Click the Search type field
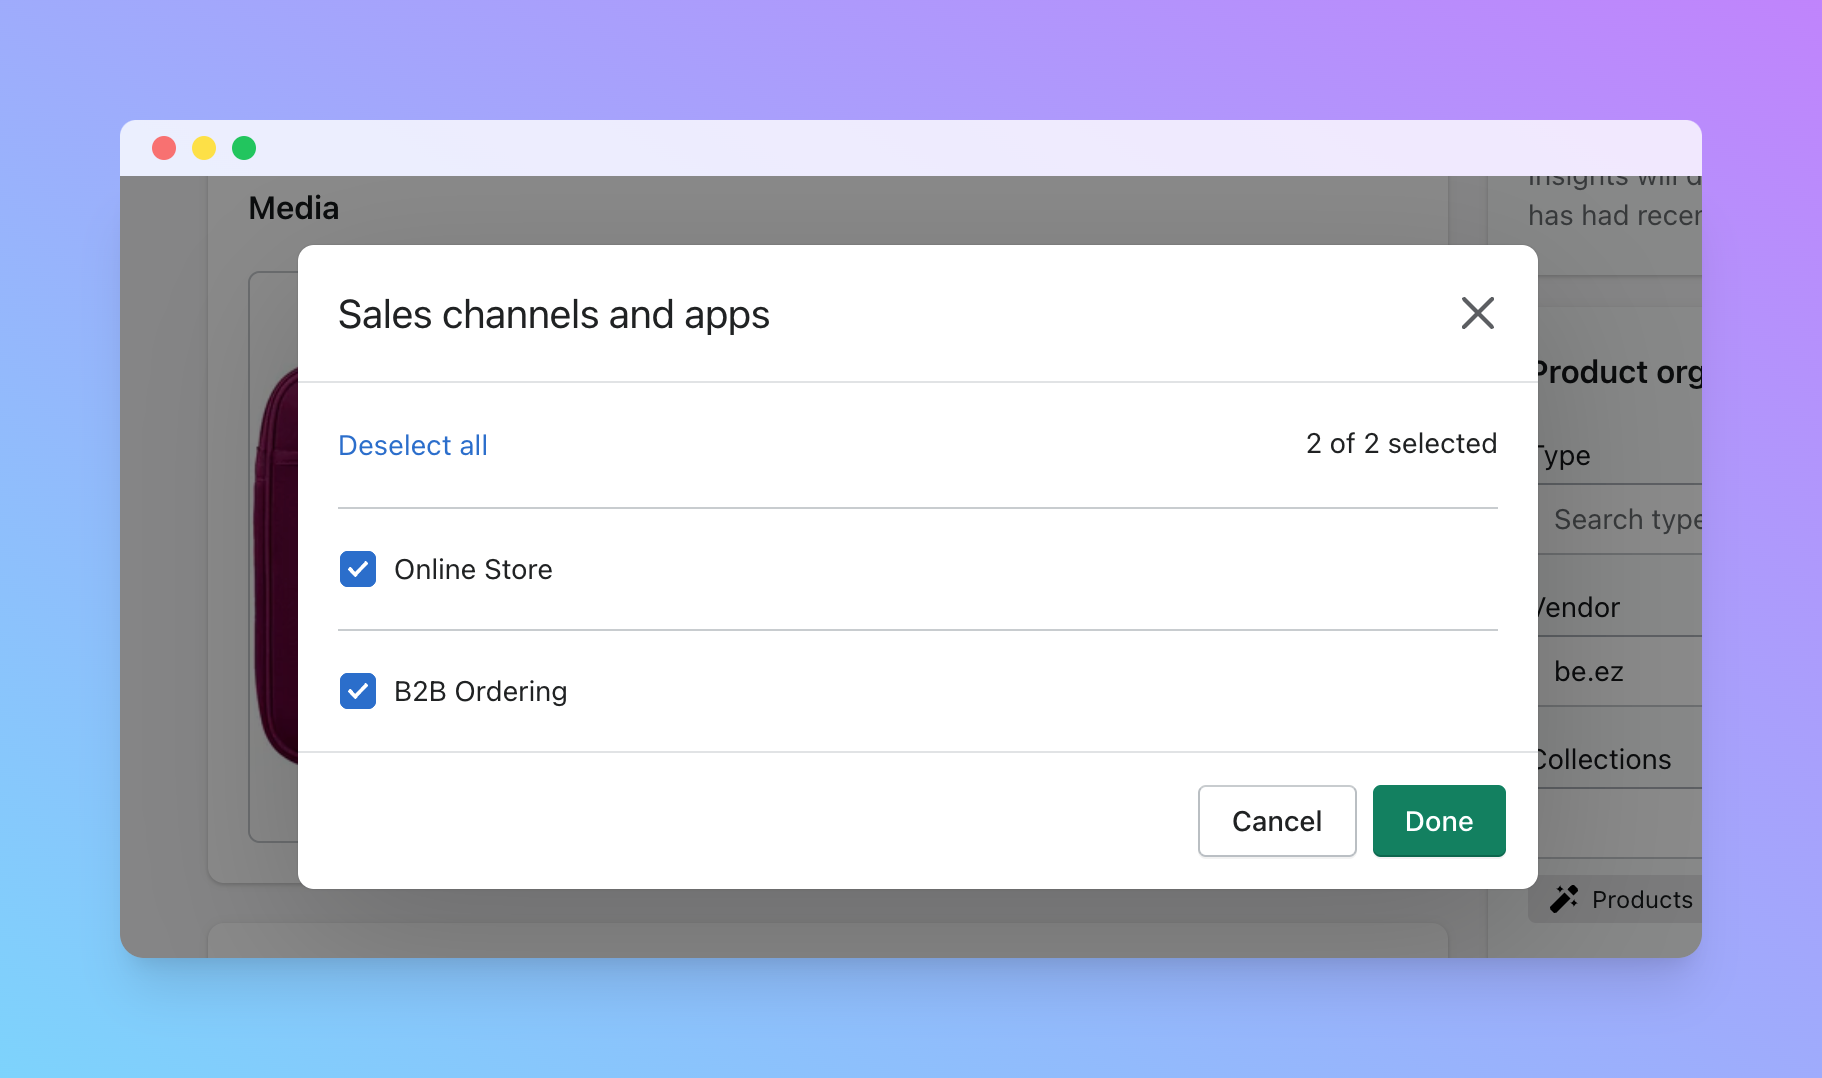This screenshot has width=1822, height=1078. [x=1628, y=519]
